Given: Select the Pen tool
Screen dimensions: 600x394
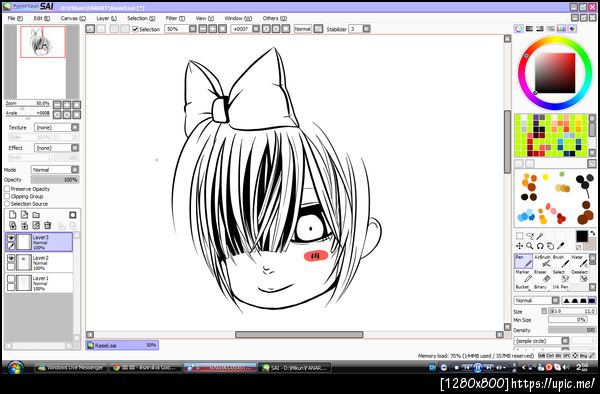Looking at the screenshot, I should coord(523,261).
